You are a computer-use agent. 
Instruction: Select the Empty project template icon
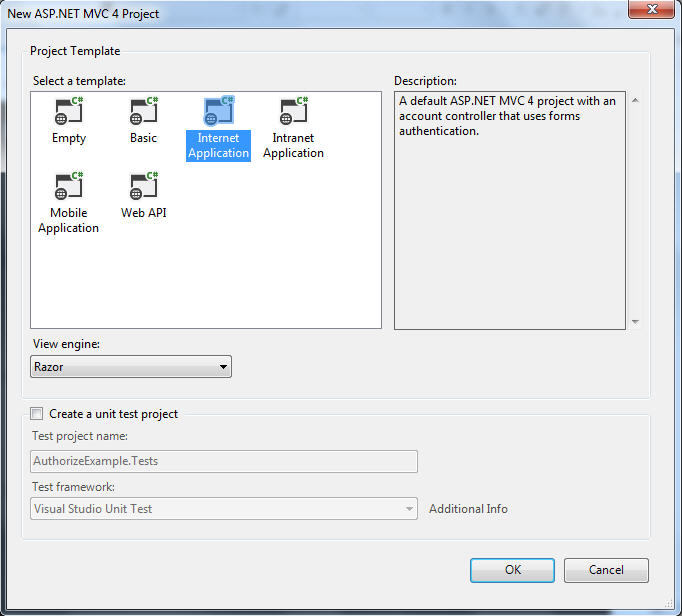coord(69,111)
